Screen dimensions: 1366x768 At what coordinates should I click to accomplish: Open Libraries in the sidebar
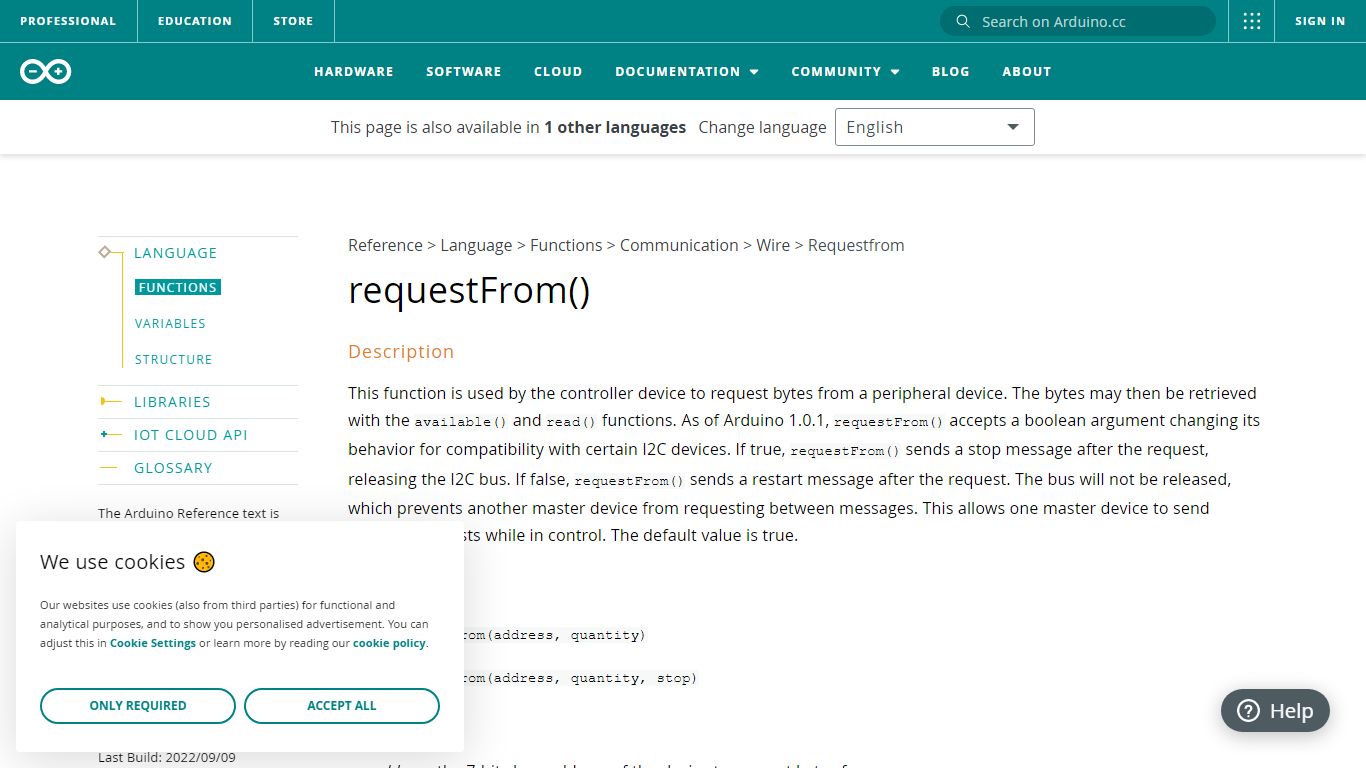[x=172, y=402]
